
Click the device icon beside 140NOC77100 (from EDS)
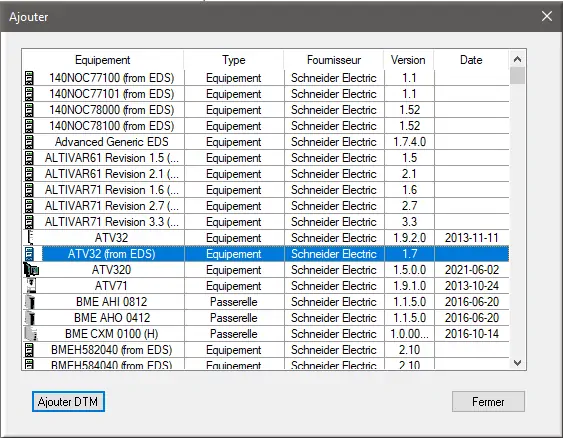[x=29, y=78]
